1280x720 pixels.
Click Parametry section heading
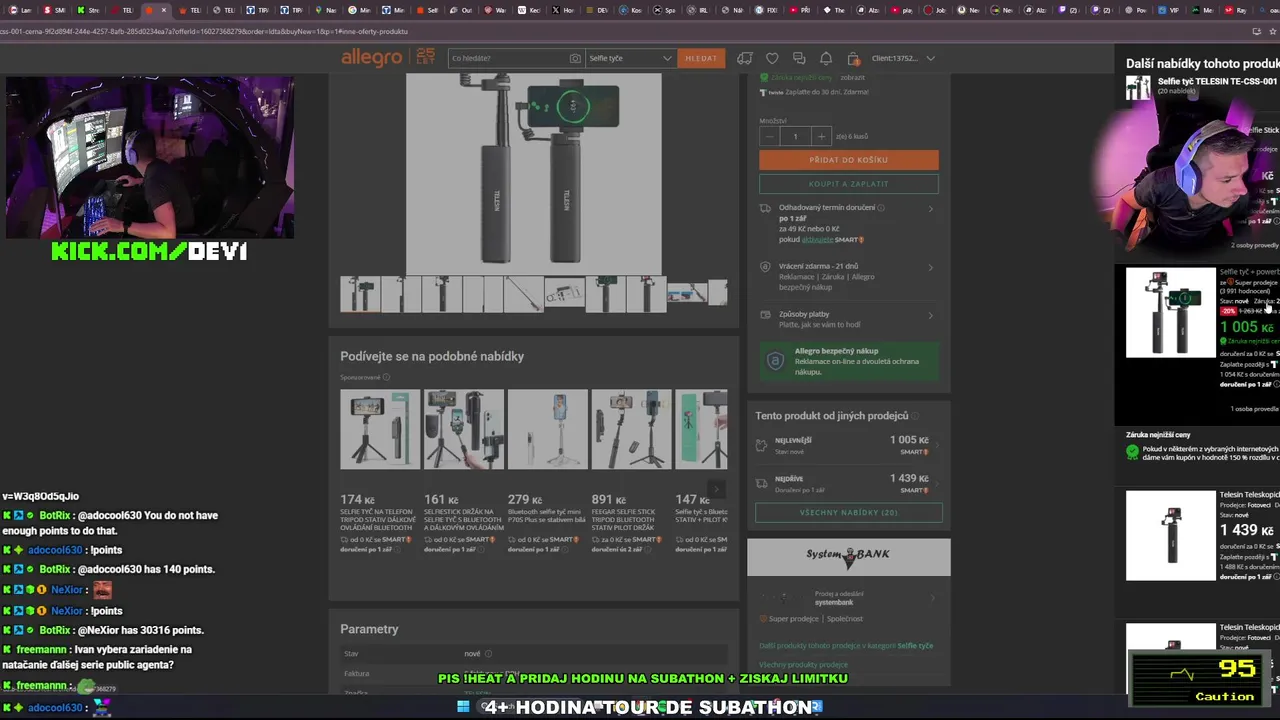pos(369,629)
